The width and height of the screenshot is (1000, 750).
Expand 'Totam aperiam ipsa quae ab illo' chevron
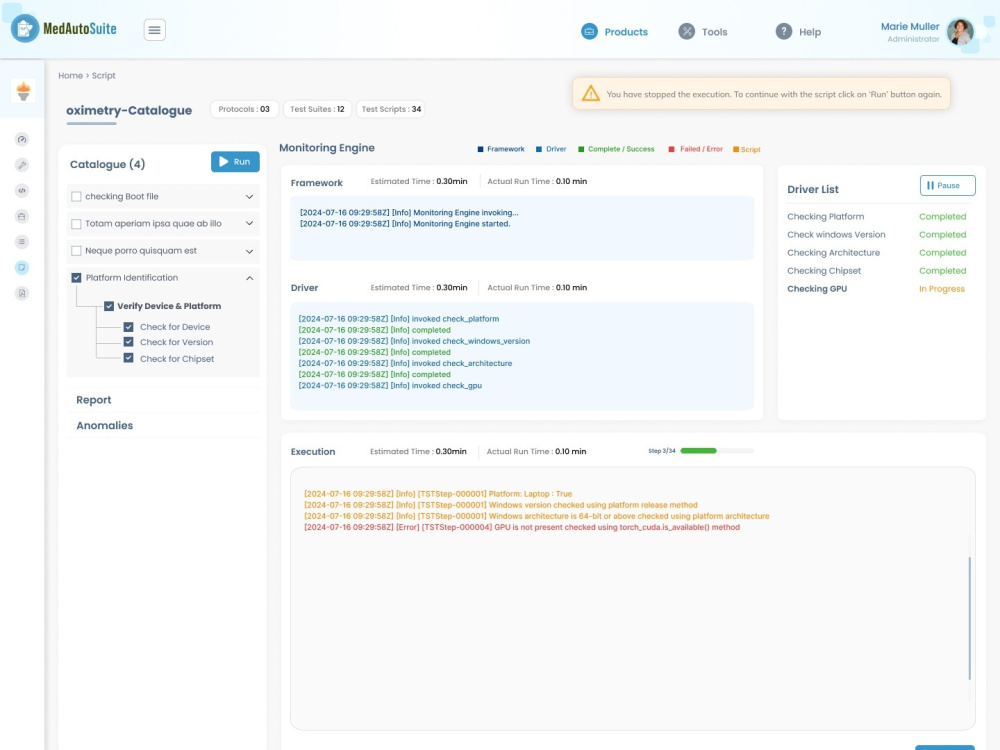coord(249,224)
